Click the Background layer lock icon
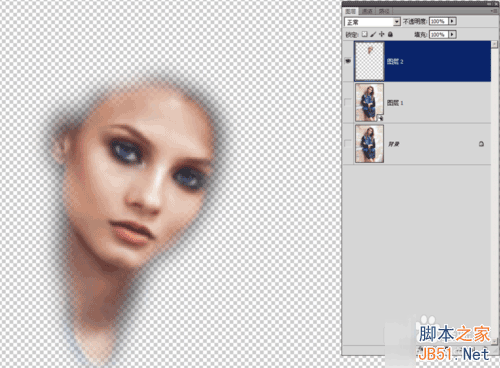 tap(481, 144)
